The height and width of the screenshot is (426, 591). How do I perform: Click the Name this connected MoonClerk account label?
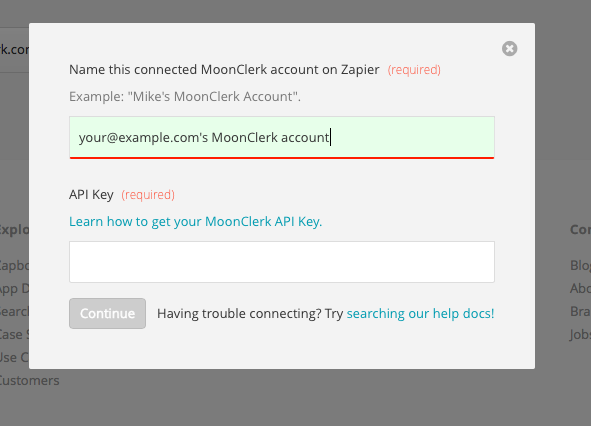(x=224, y=70)
